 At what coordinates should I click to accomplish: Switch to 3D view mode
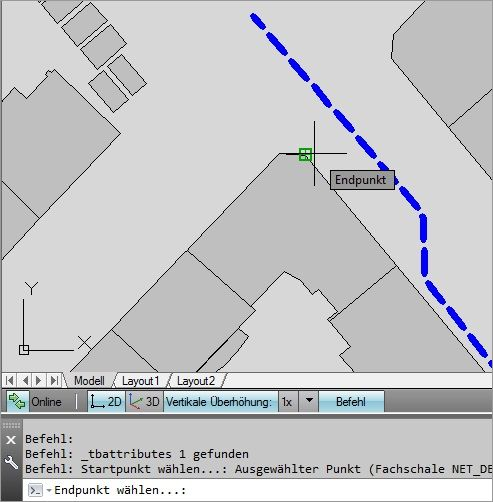tap(145, 402)
